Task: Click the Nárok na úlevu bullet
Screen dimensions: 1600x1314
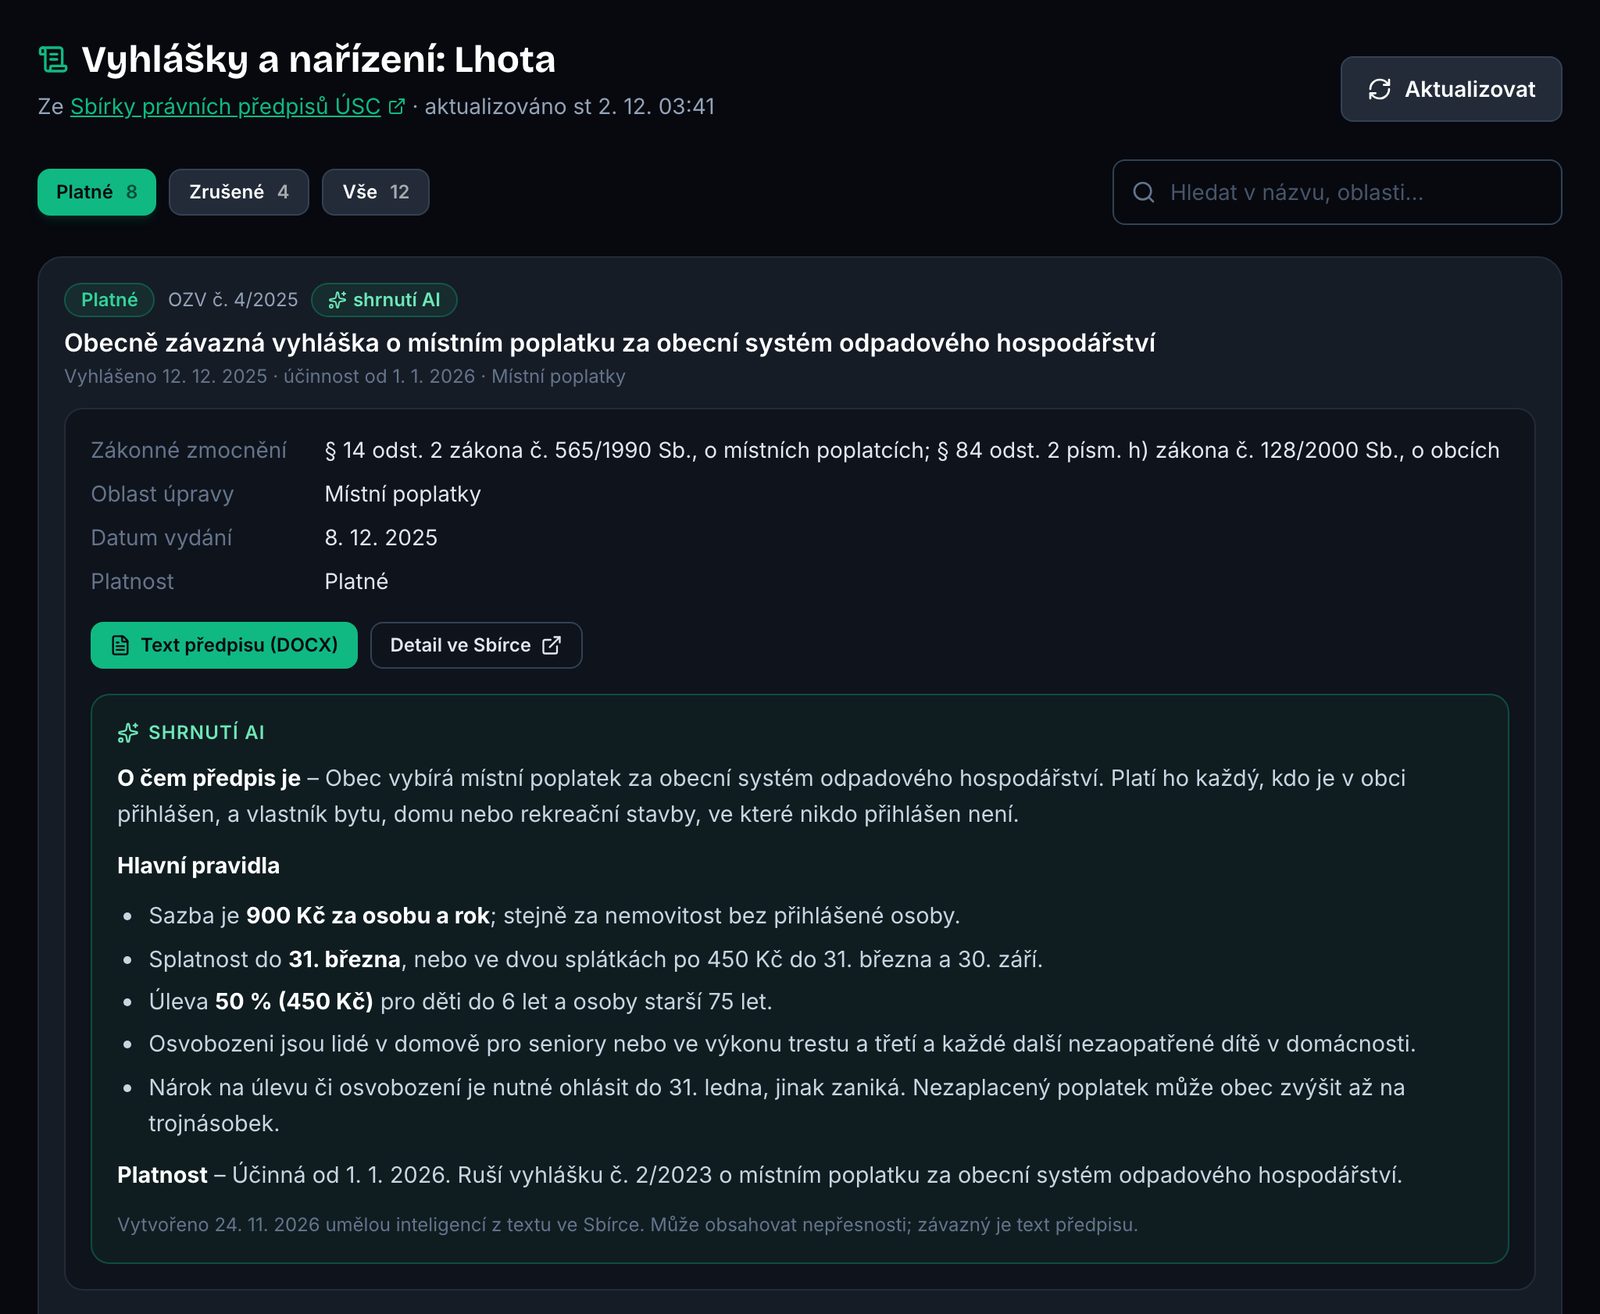Action: 777,1106
